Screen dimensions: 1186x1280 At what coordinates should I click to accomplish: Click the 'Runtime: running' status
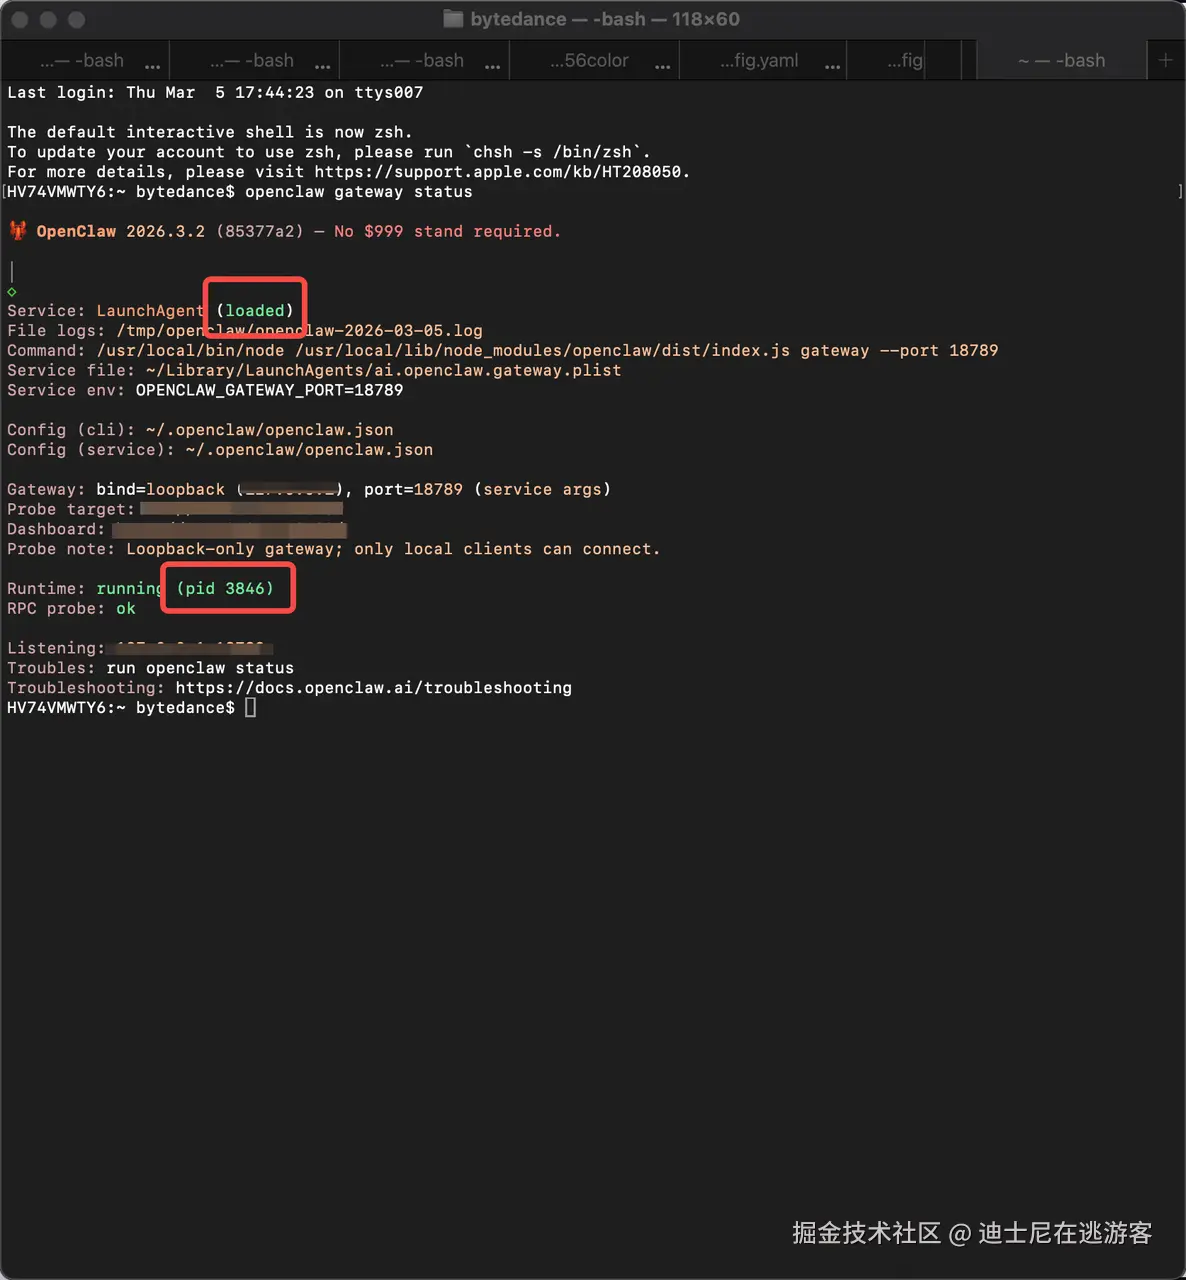pyautogui.click(x=84, y=589)
